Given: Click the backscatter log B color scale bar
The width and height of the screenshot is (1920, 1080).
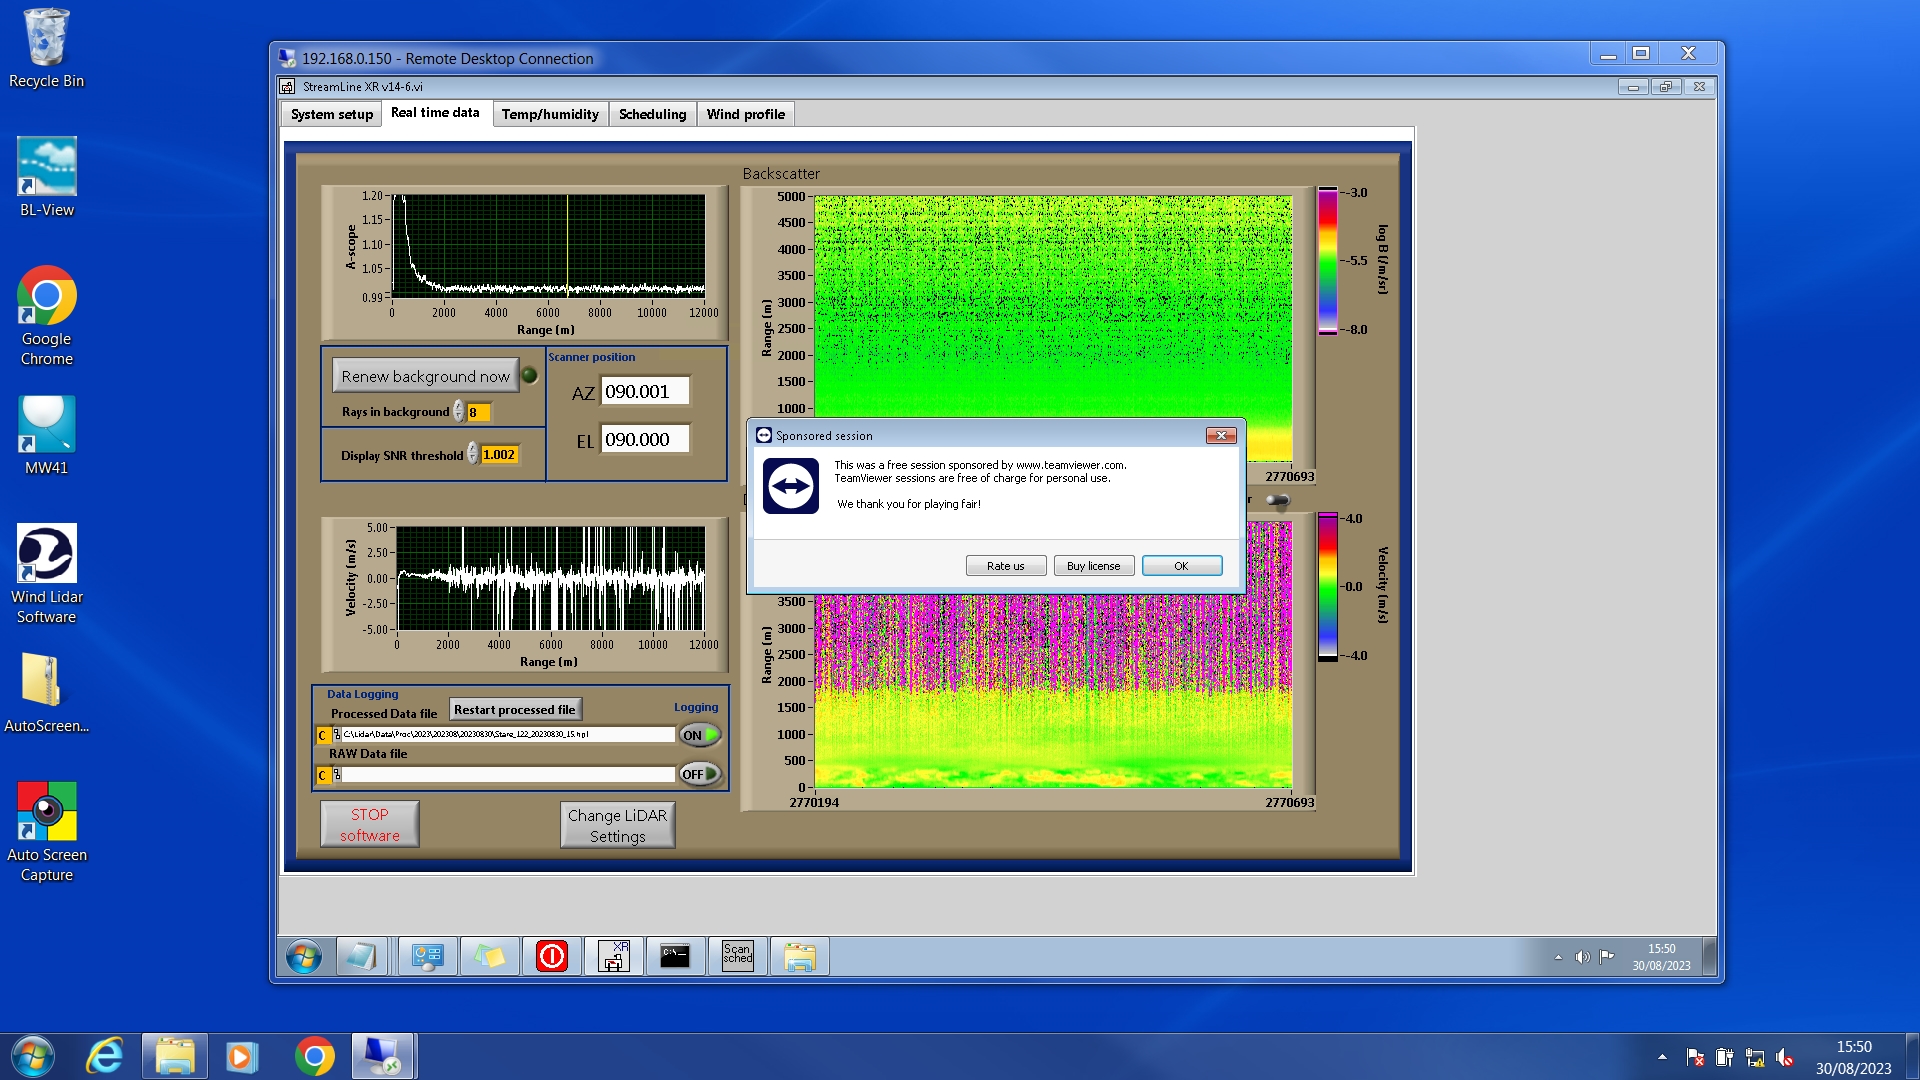Looking at the screenshot, I should (1327, 260).
